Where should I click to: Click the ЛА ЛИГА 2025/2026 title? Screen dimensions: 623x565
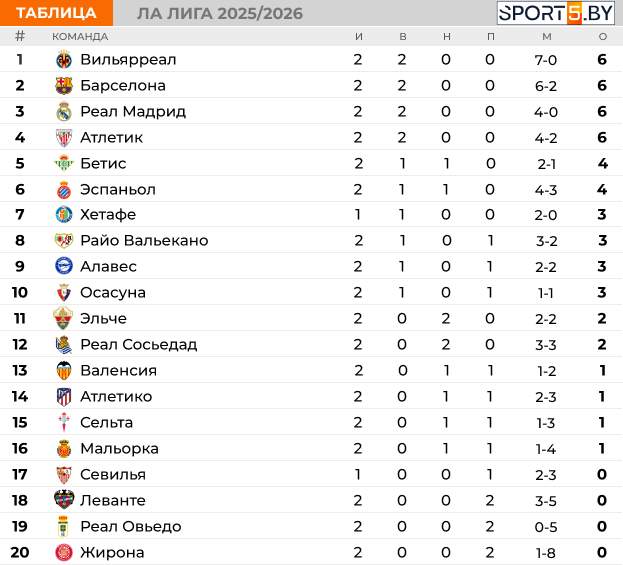point(220,14)
